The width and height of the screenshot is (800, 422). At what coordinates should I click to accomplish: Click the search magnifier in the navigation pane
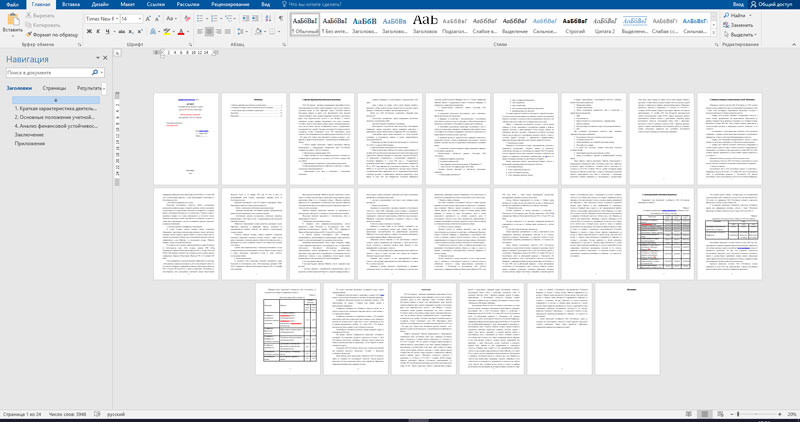(x=94, y=73)
